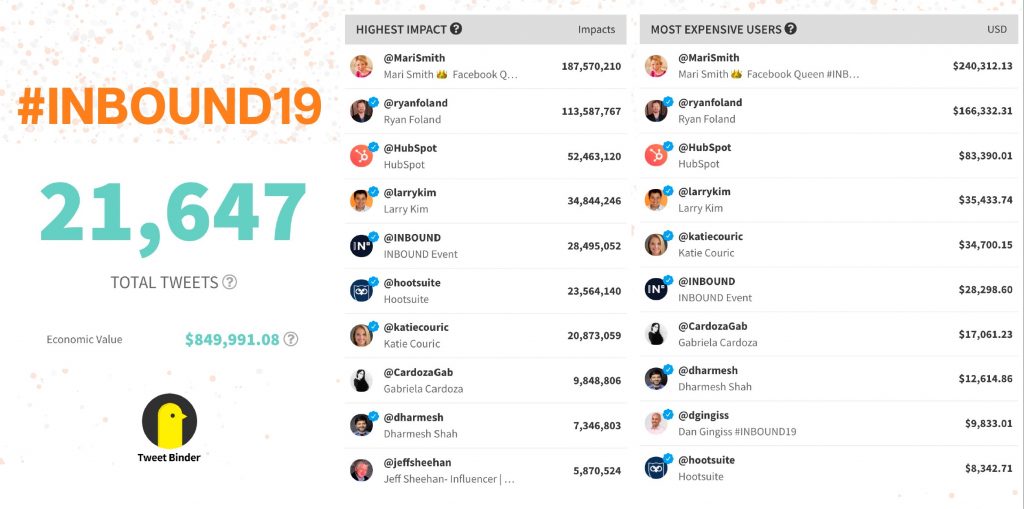Click the $849,991.08 economic value figure
The height and width of the screenshot is (509, 1024).
point(232,340)
